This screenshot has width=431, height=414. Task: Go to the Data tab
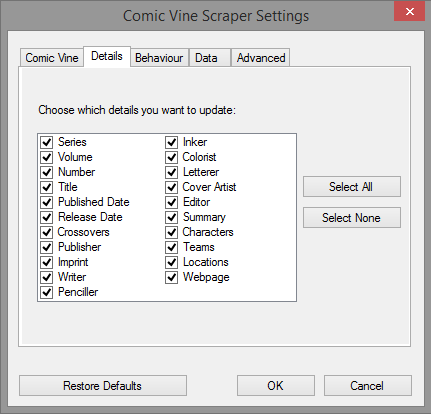coord(210,58)
